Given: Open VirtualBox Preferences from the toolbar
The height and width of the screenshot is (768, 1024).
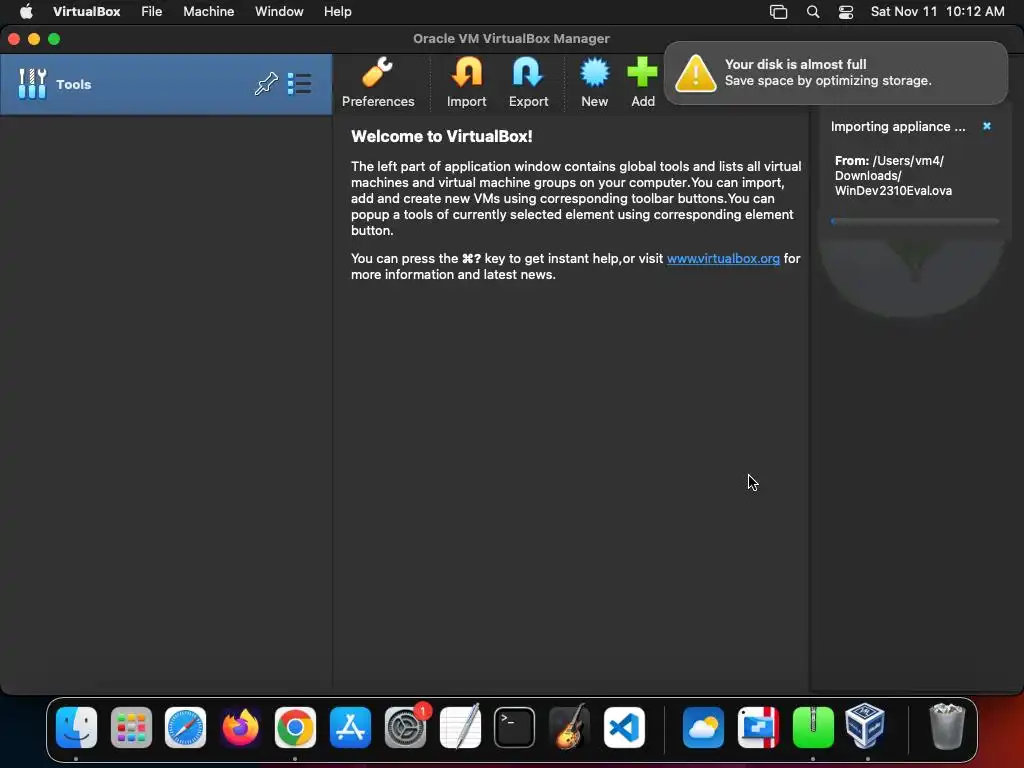Looking at the screenshot, I should [x=377, y=82].
